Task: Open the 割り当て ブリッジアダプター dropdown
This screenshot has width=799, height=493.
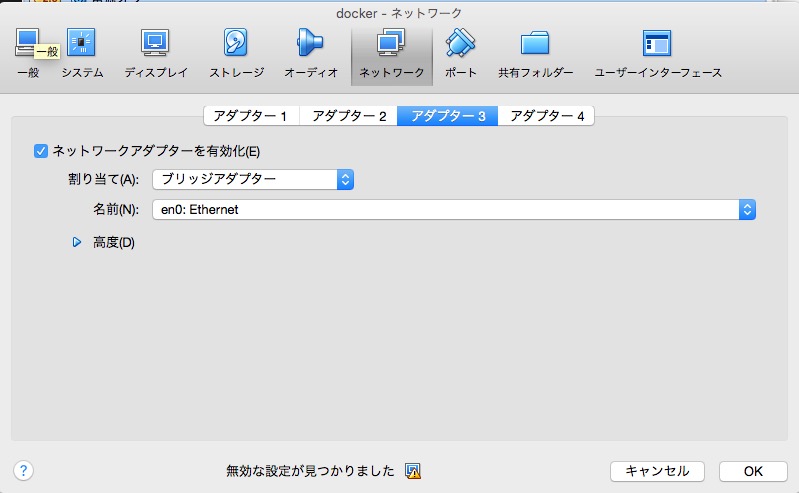Action: click(253, 179)
